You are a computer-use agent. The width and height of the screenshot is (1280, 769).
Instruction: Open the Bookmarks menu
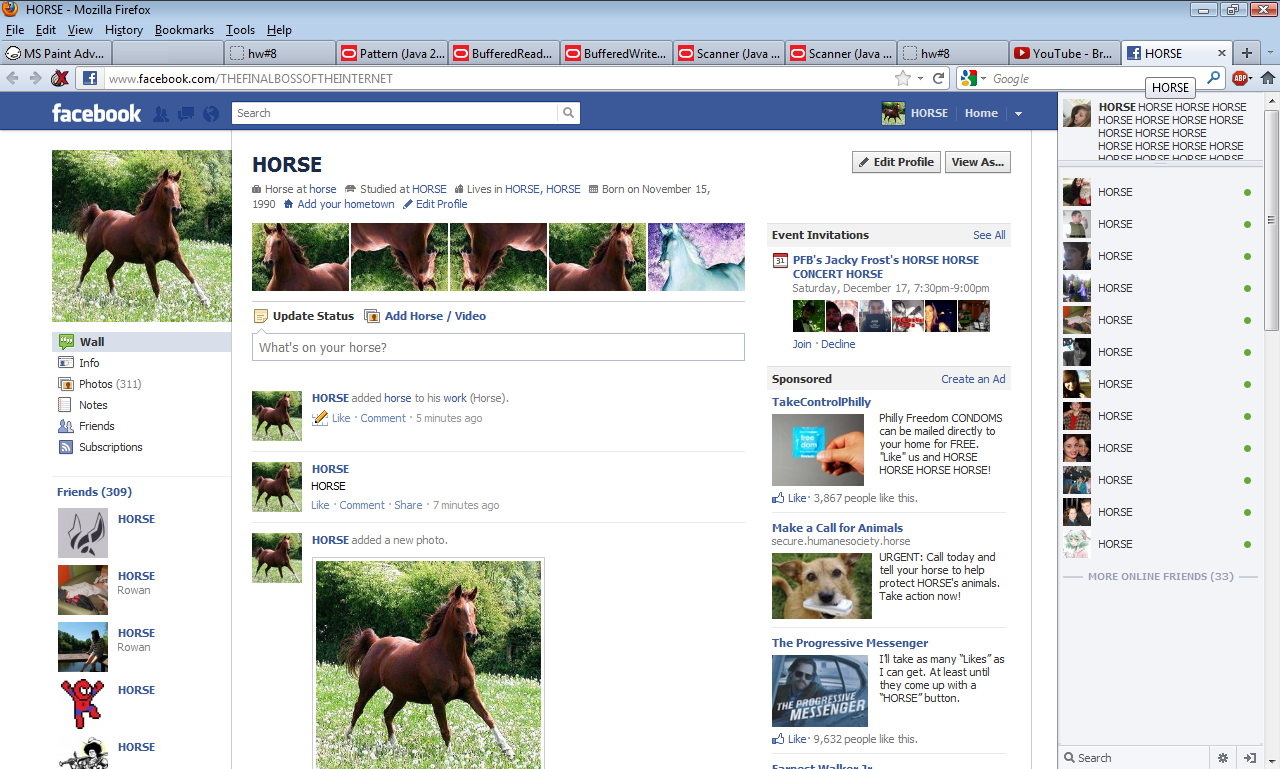pos(184,30)
